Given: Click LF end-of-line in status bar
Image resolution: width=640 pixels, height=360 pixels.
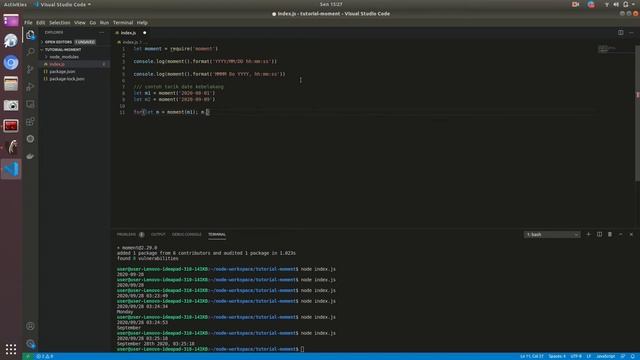Looking at the screenshot, I should pyautogui.click(x=589, y=356).
